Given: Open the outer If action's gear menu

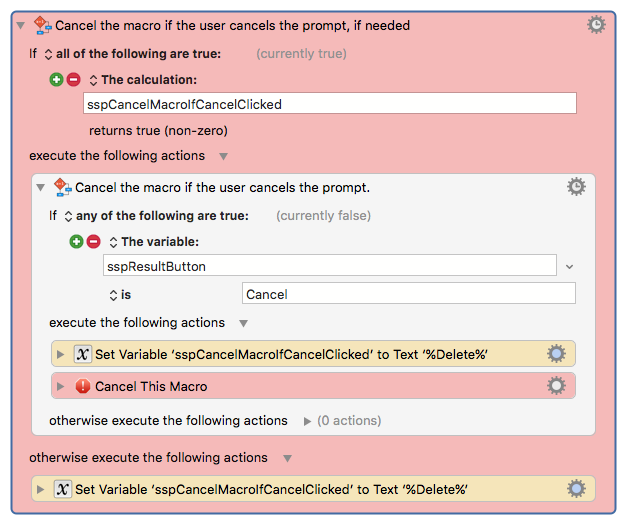Looking at the screenshot, I should pos(596,25).
